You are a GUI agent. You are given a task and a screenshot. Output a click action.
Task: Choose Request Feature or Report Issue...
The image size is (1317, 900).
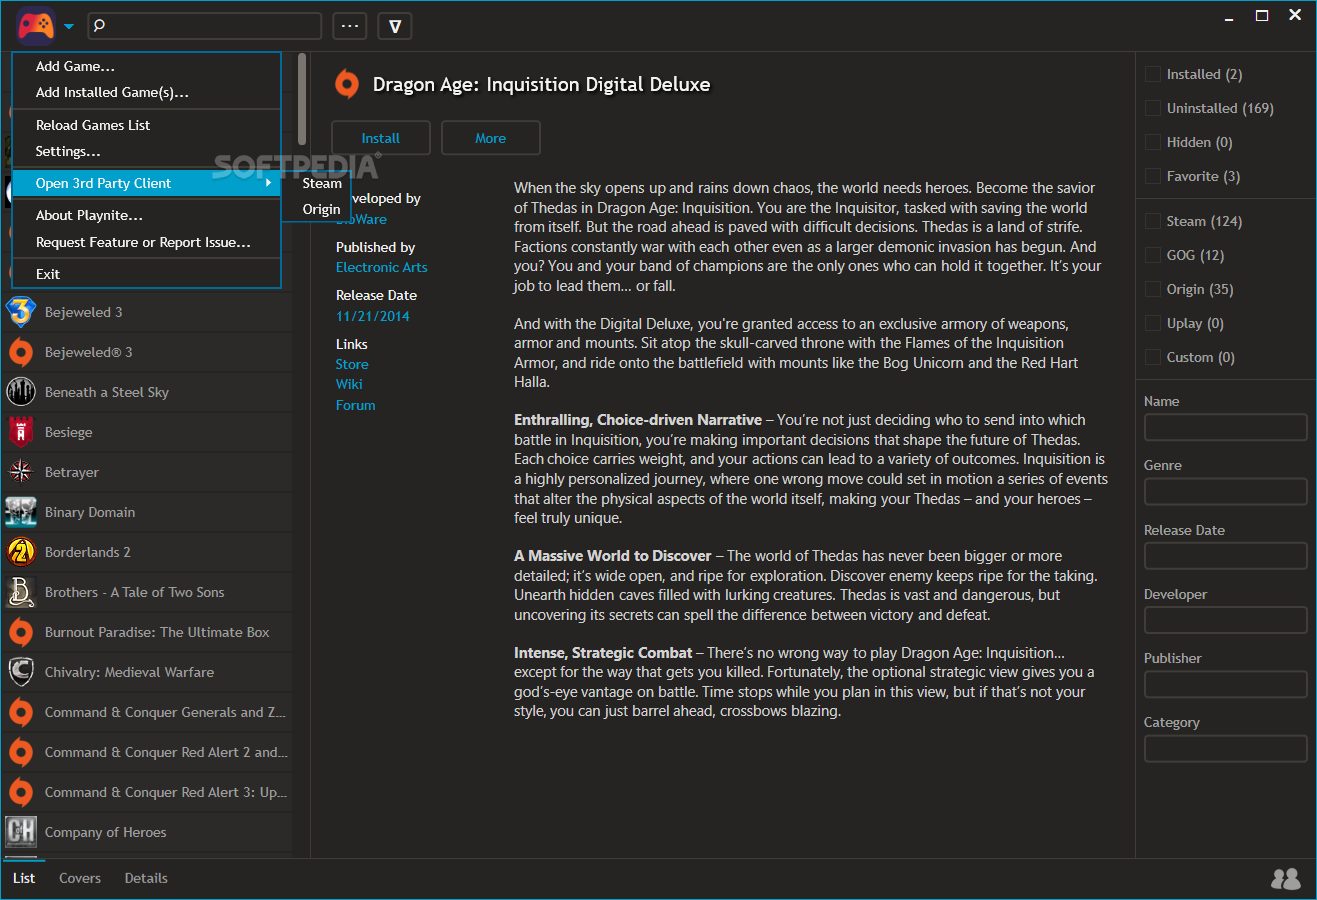pyautogui.click(x=146, y=242)
